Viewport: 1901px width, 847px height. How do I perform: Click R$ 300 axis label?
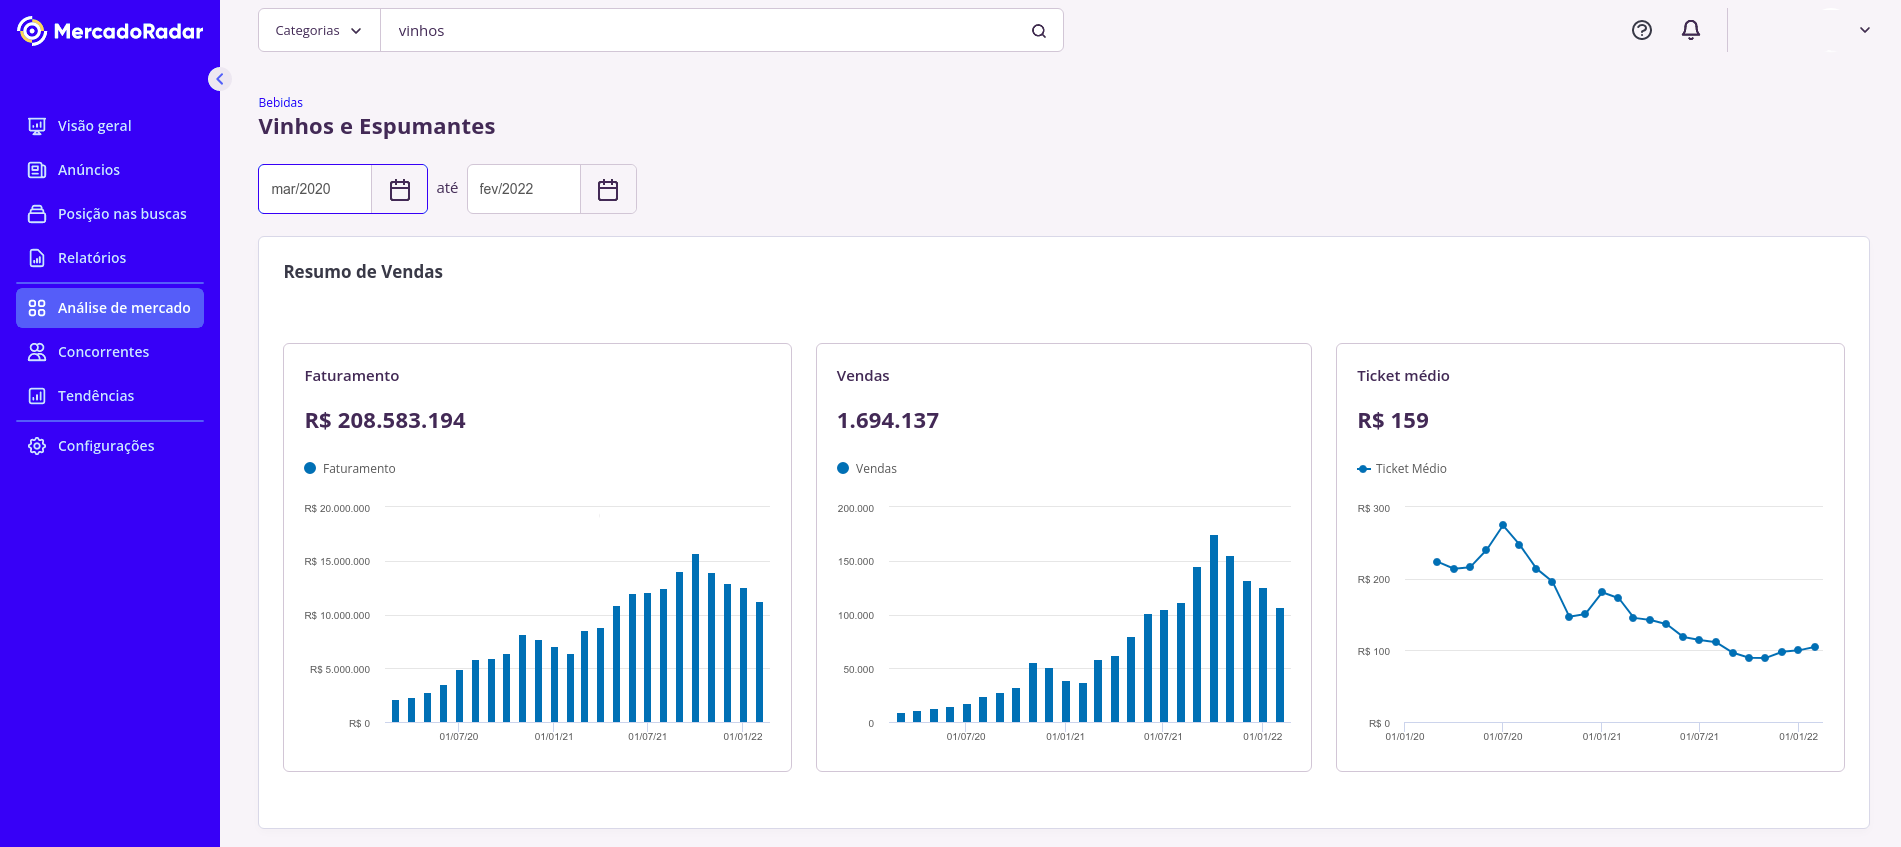1374,509
